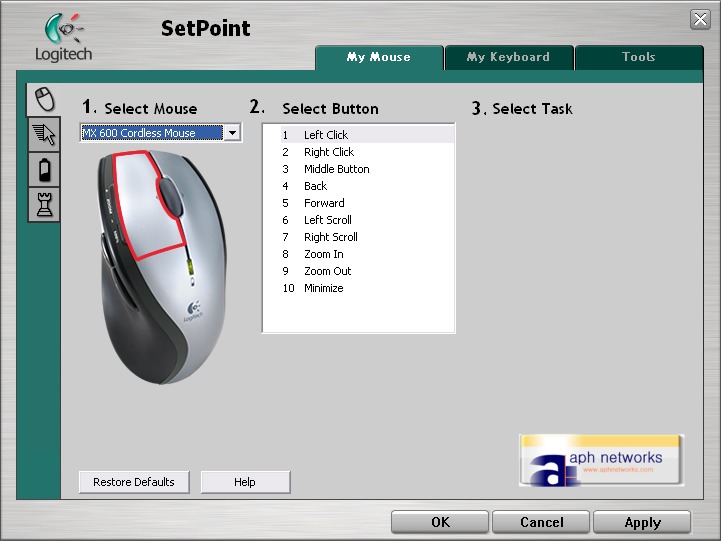
Task: Select the My Mouse tab
Action: (x=378, y=57)
